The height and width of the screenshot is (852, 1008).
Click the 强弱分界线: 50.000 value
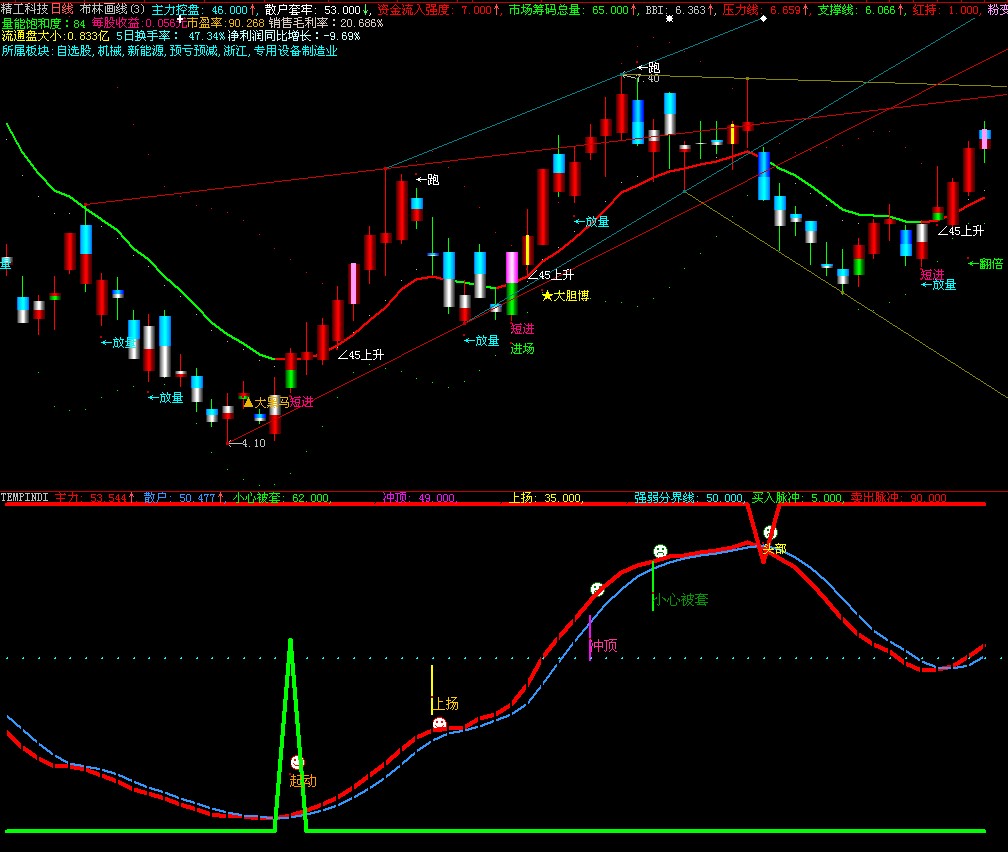tap(689, 498)
